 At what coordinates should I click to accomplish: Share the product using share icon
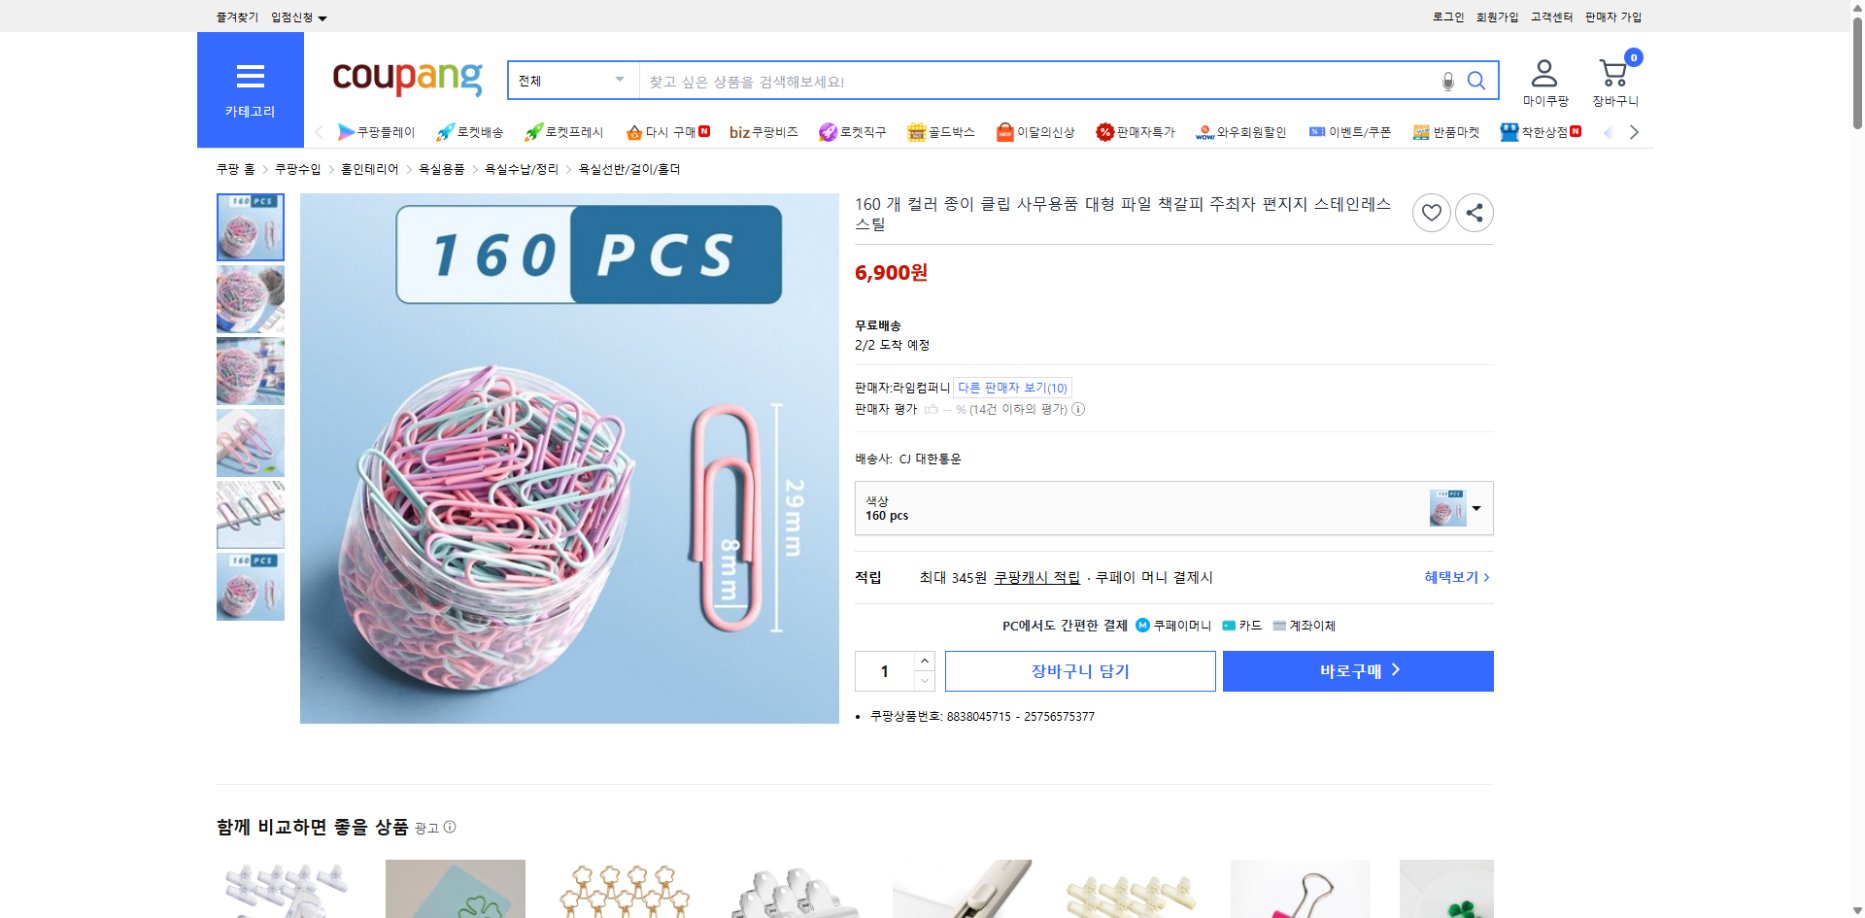pyautogui.click(x=1473, y=212)
